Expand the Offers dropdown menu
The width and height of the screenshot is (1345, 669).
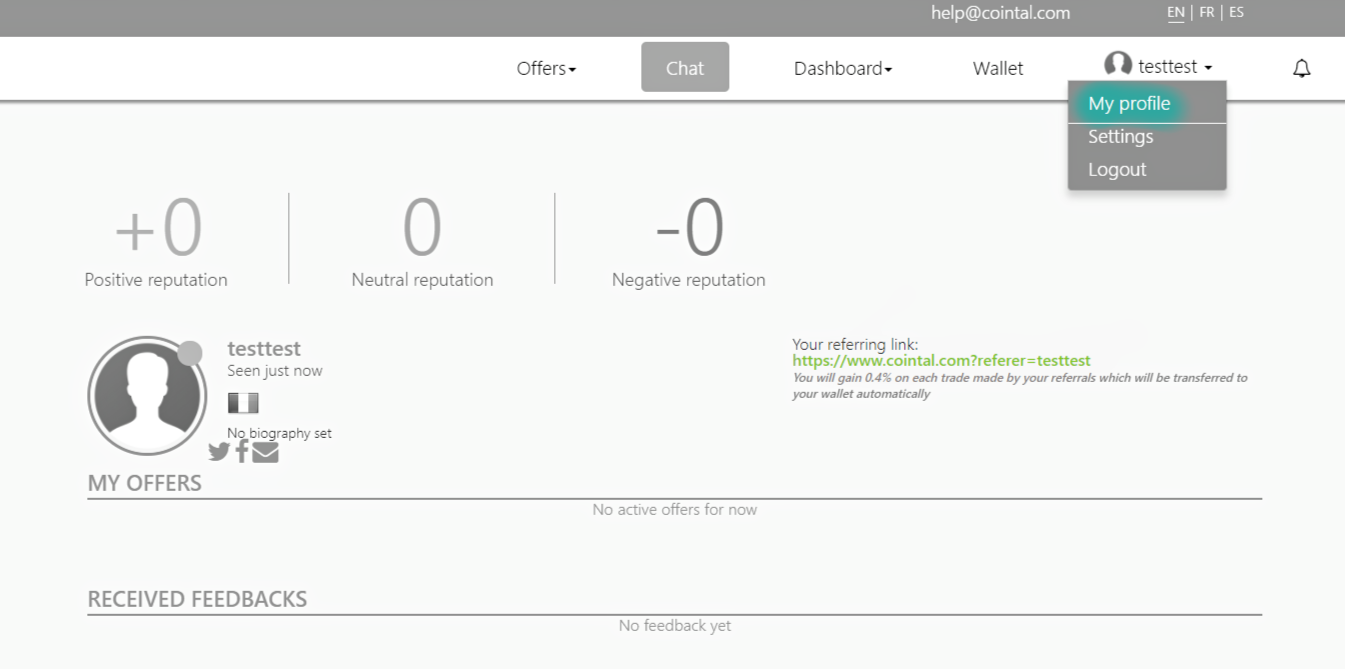point(546,68)
